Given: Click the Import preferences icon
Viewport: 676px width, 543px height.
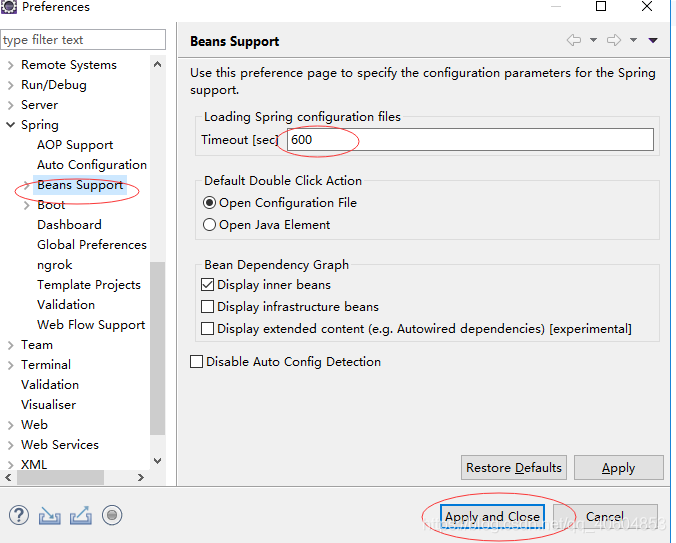Looking at the screenshot, I should point(50,515).
